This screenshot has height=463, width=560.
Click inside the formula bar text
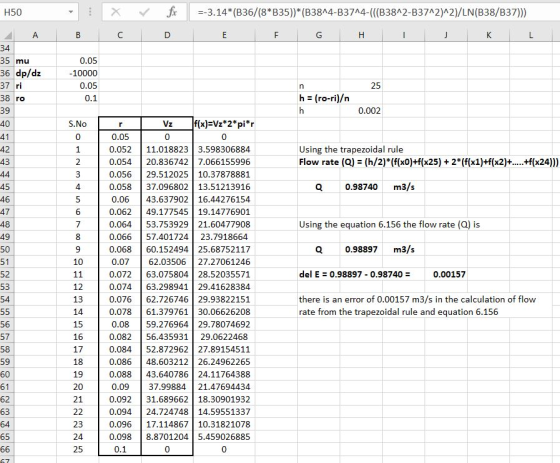pos(361,13)
